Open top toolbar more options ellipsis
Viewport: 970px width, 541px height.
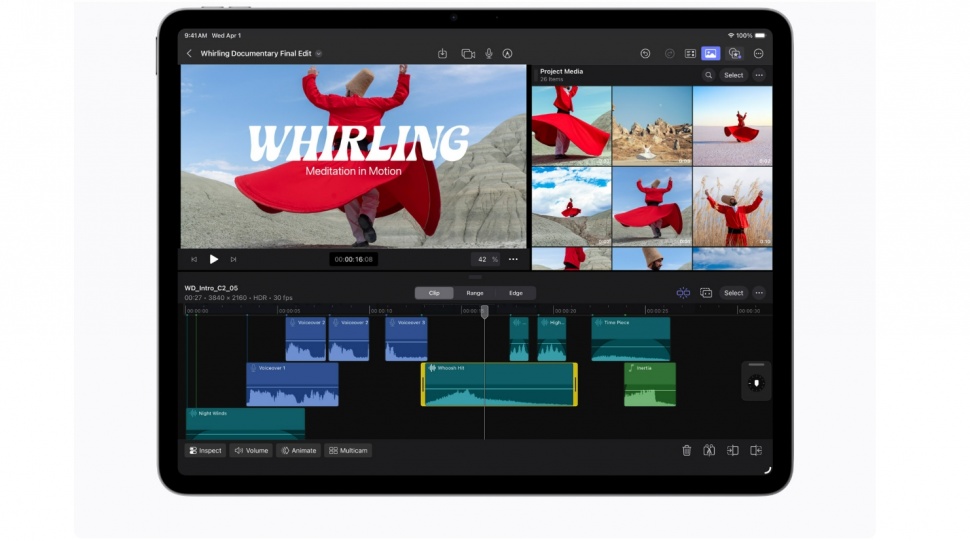pos(758,54)
